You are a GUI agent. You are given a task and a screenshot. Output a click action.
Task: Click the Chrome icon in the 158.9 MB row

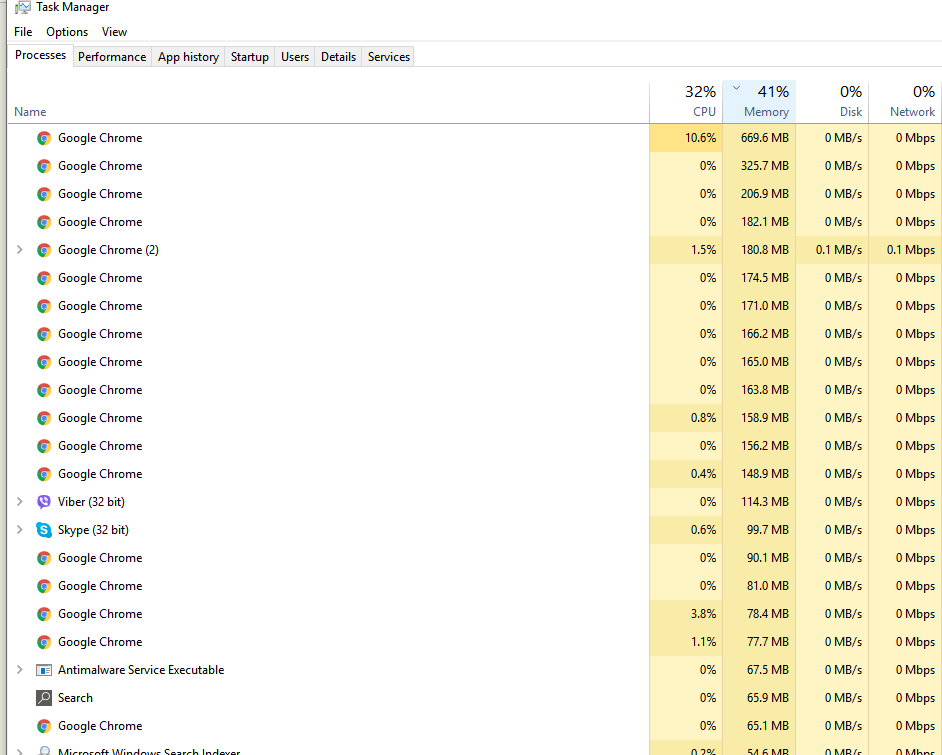point(43,418)
